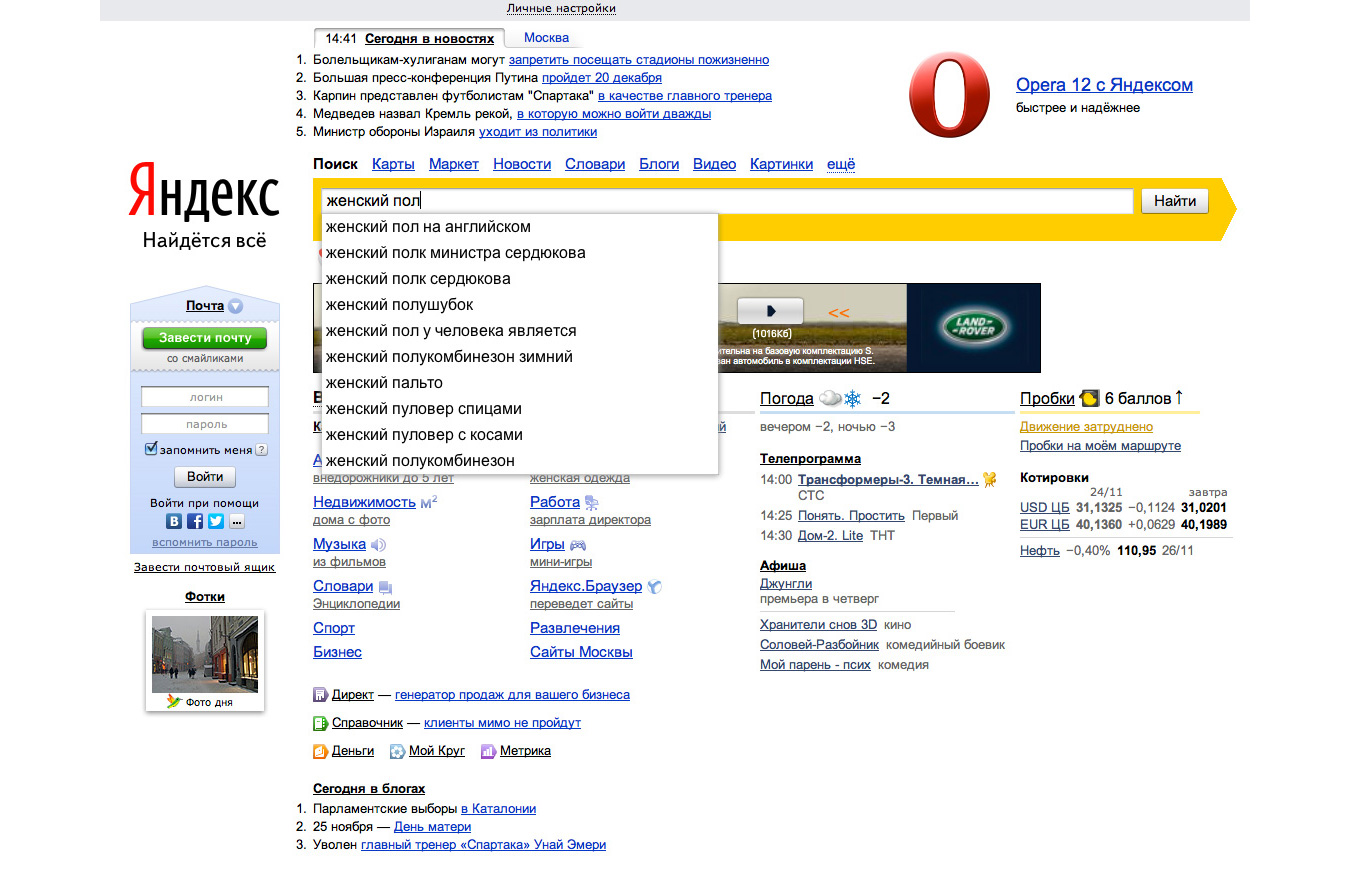Screen dimensions: 1350x870
Task: Click the USD ЦБ quote link
Action: (1044, 508)
